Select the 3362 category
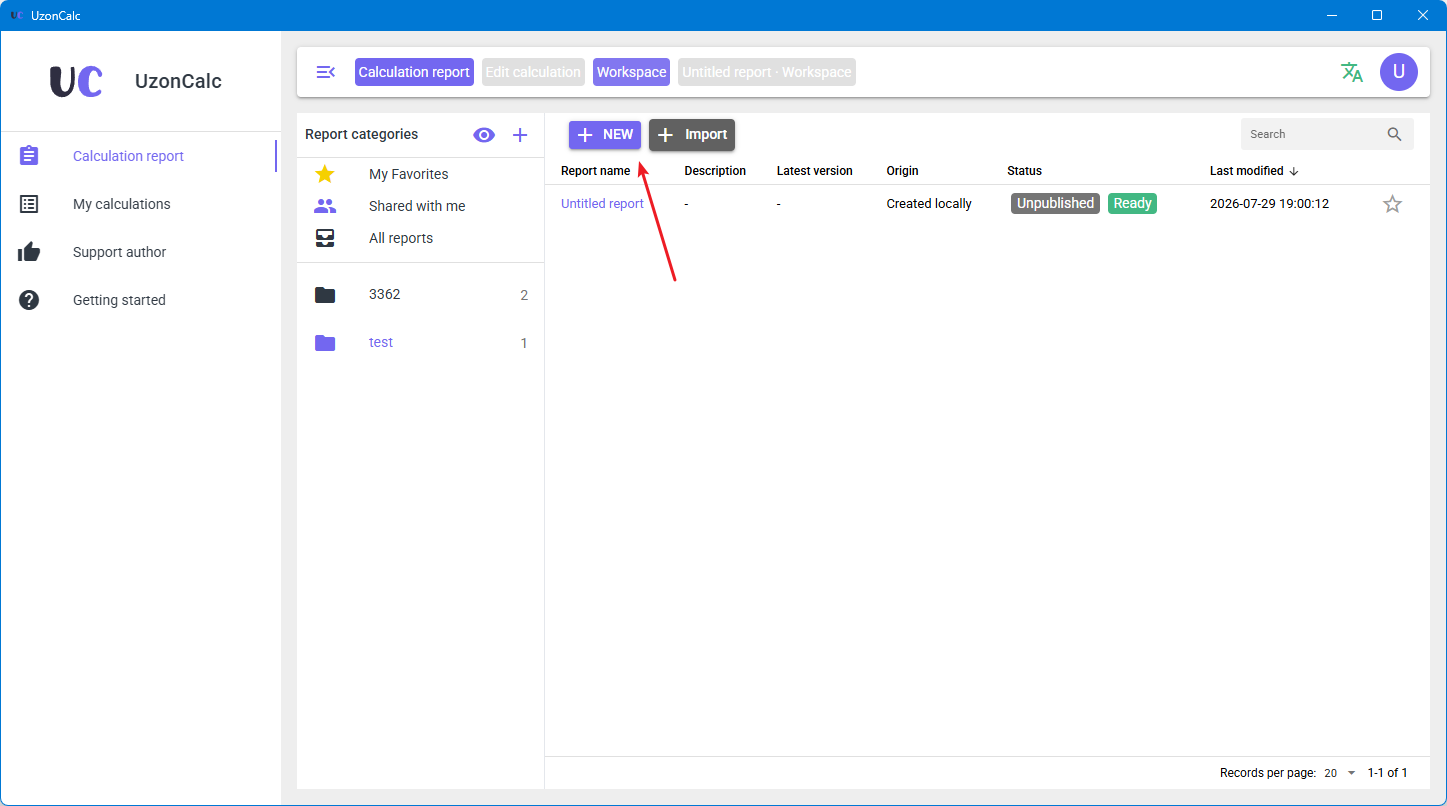 pos(420,295)
